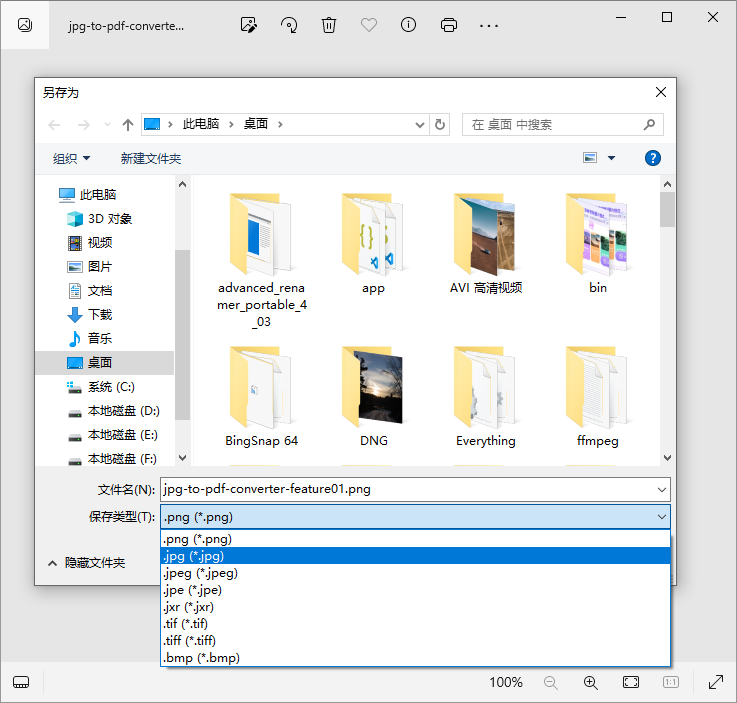This screenshot has width=737, height=703.
Task: Click the Edit image icon in Photos toolbar
Action: [x=249, y=25]
